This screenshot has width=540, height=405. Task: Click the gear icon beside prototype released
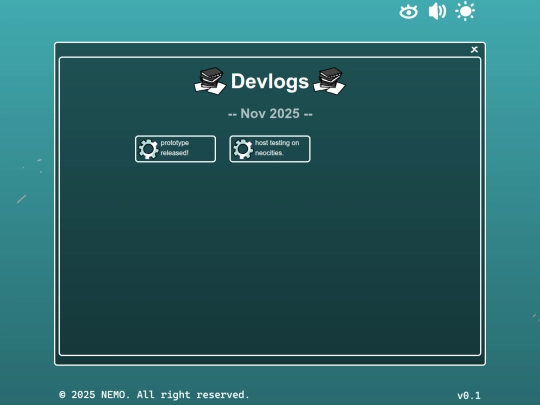[148, 149]
